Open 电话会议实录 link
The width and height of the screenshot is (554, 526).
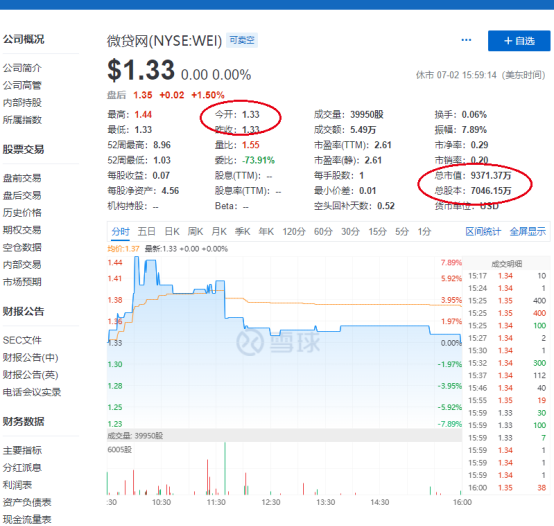[32, 392]
